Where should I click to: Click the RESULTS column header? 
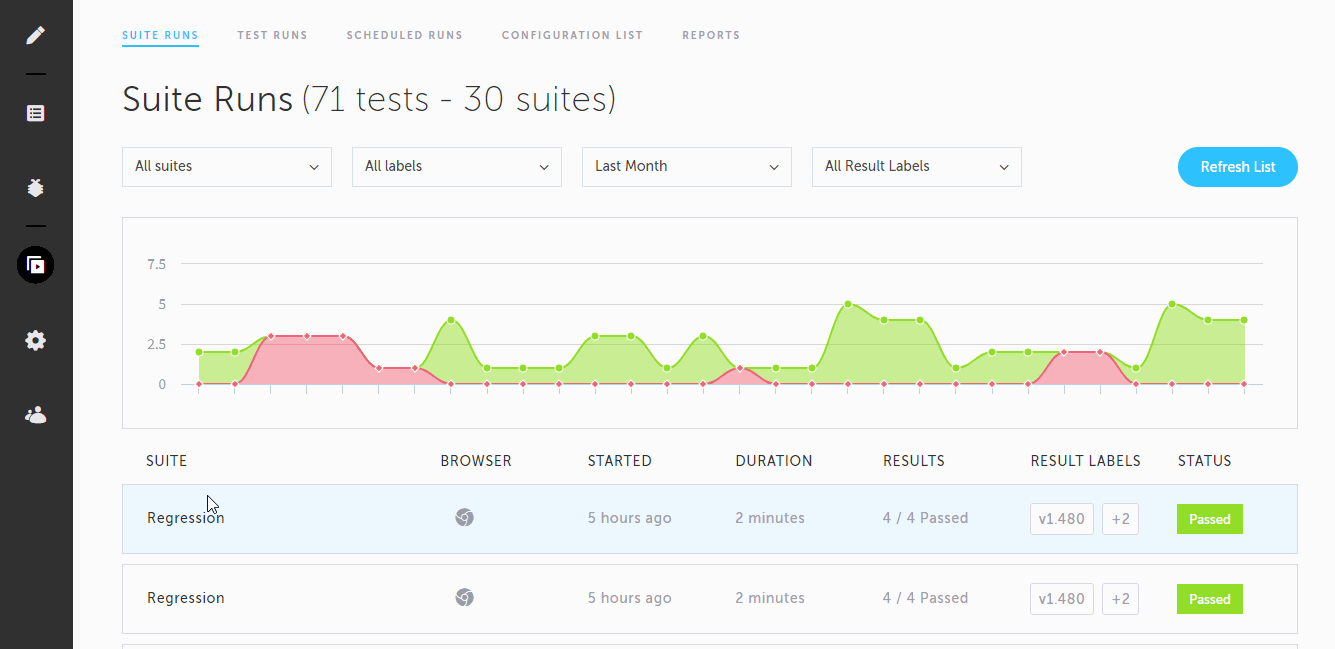point(914,461)
